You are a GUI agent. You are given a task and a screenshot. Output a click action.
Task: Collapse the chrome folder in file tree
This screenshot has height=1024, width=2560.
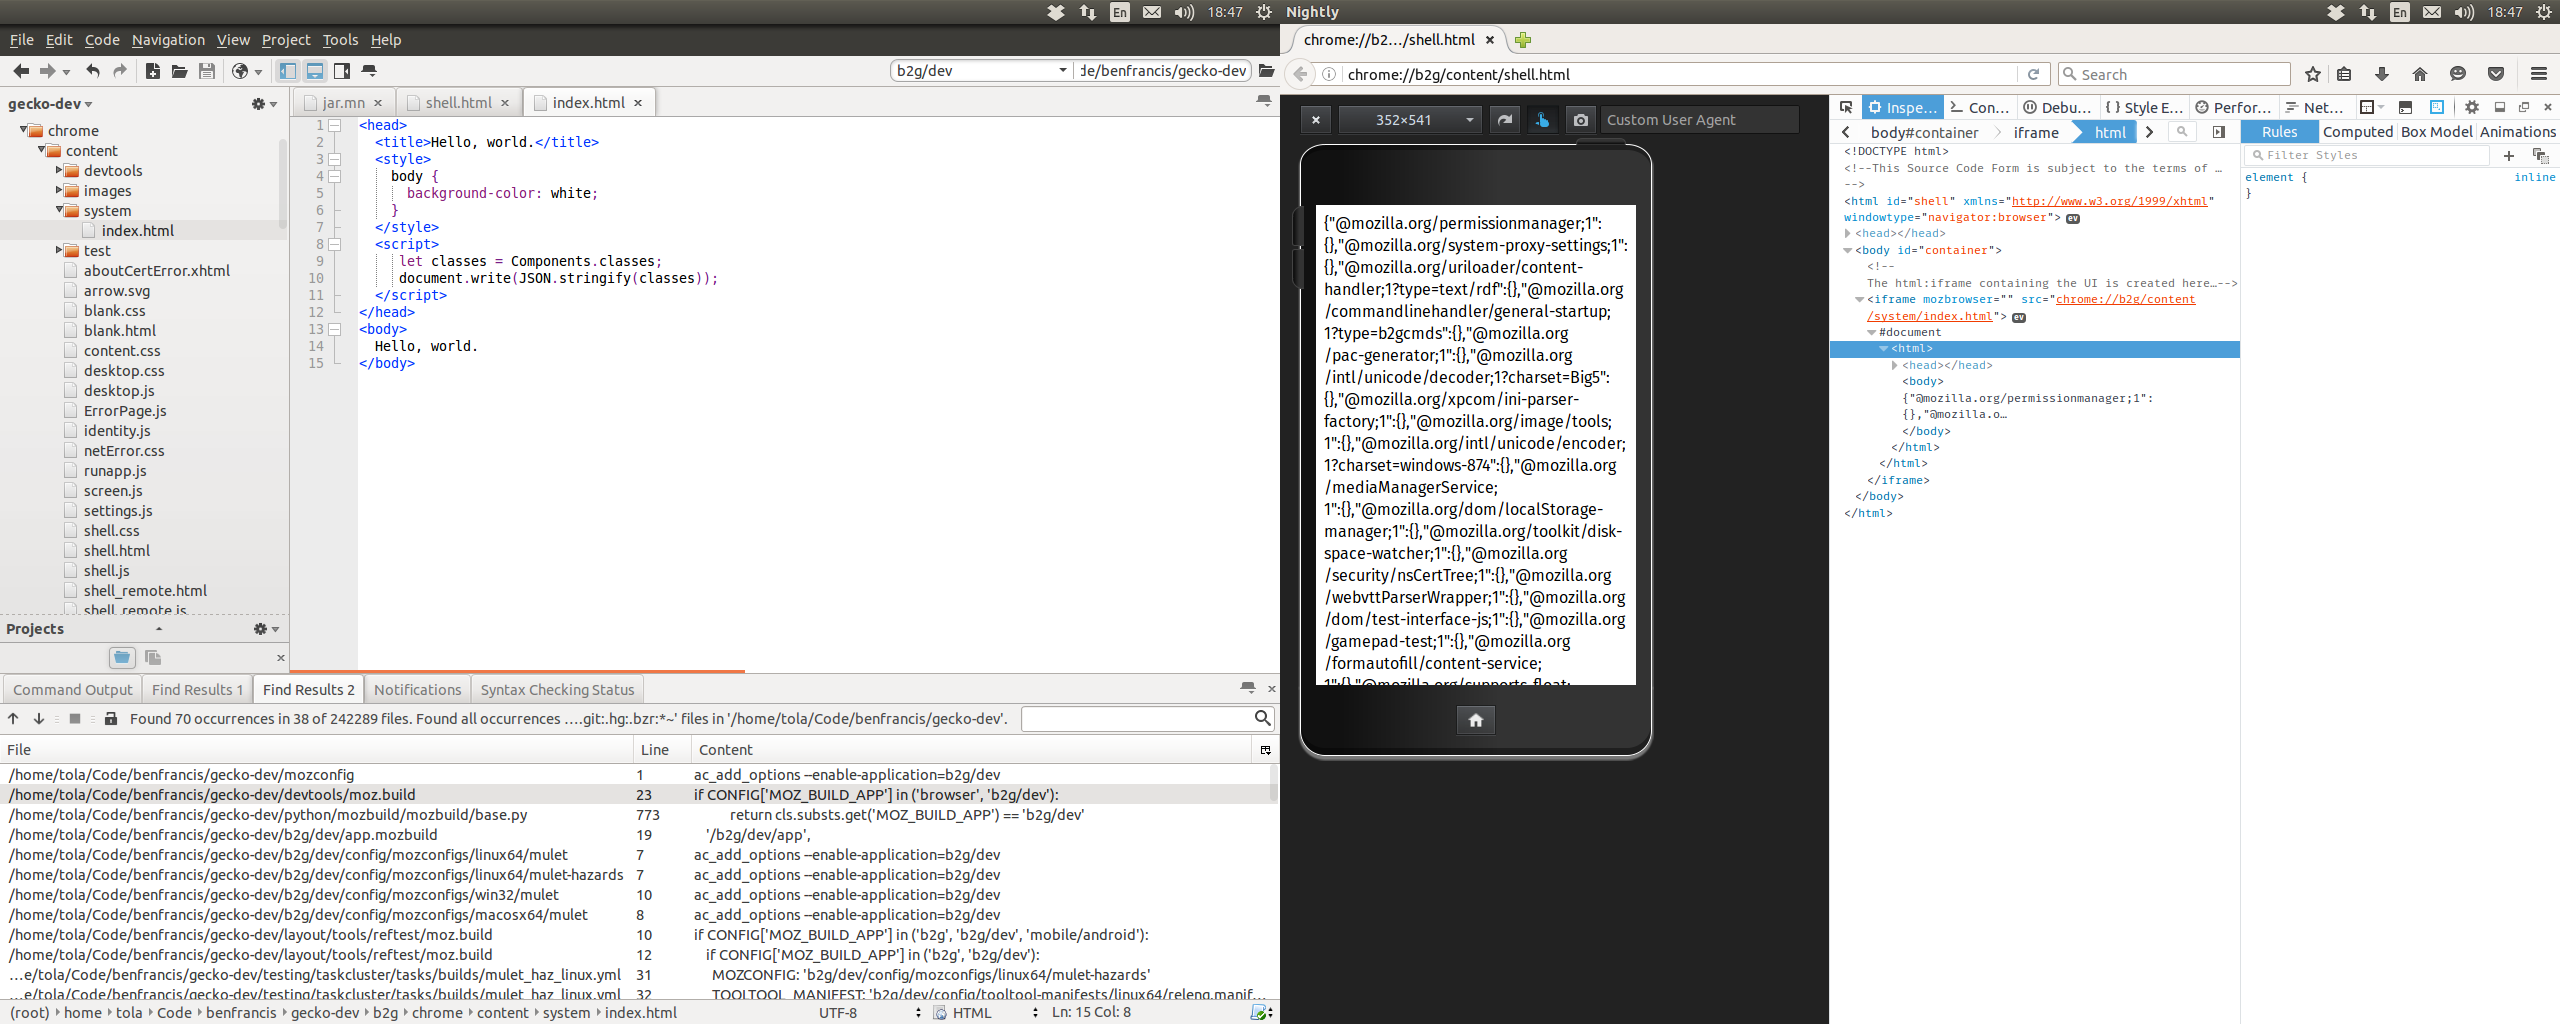click(24, 130)
